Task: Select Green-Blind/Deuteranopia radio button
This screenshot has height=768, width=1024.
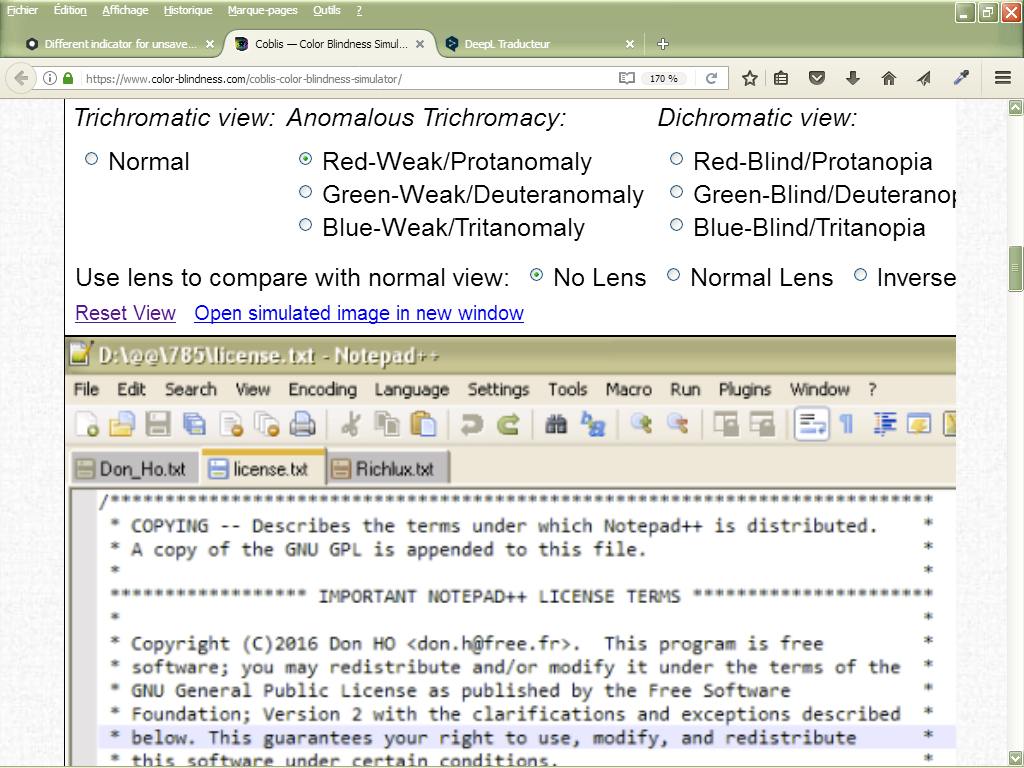Action: (x=677, y=192)
